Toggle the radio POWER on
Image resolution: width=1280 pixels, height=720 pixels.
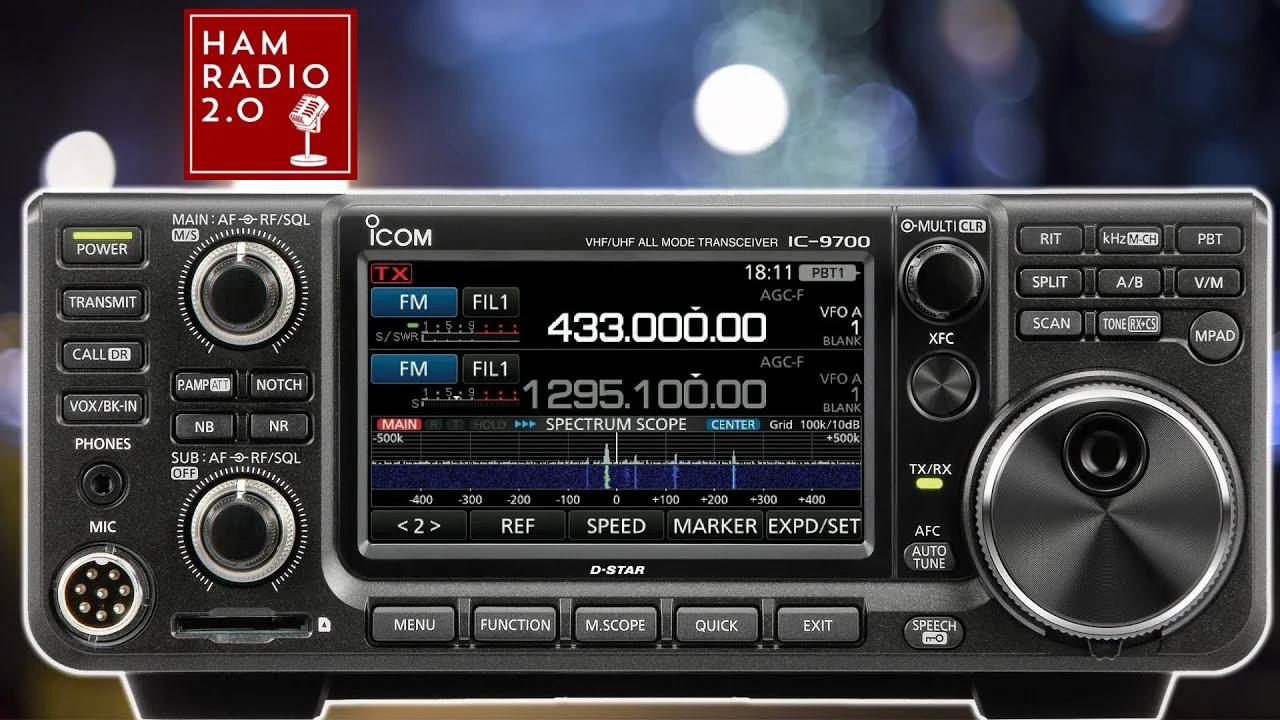tap(101, 249)
